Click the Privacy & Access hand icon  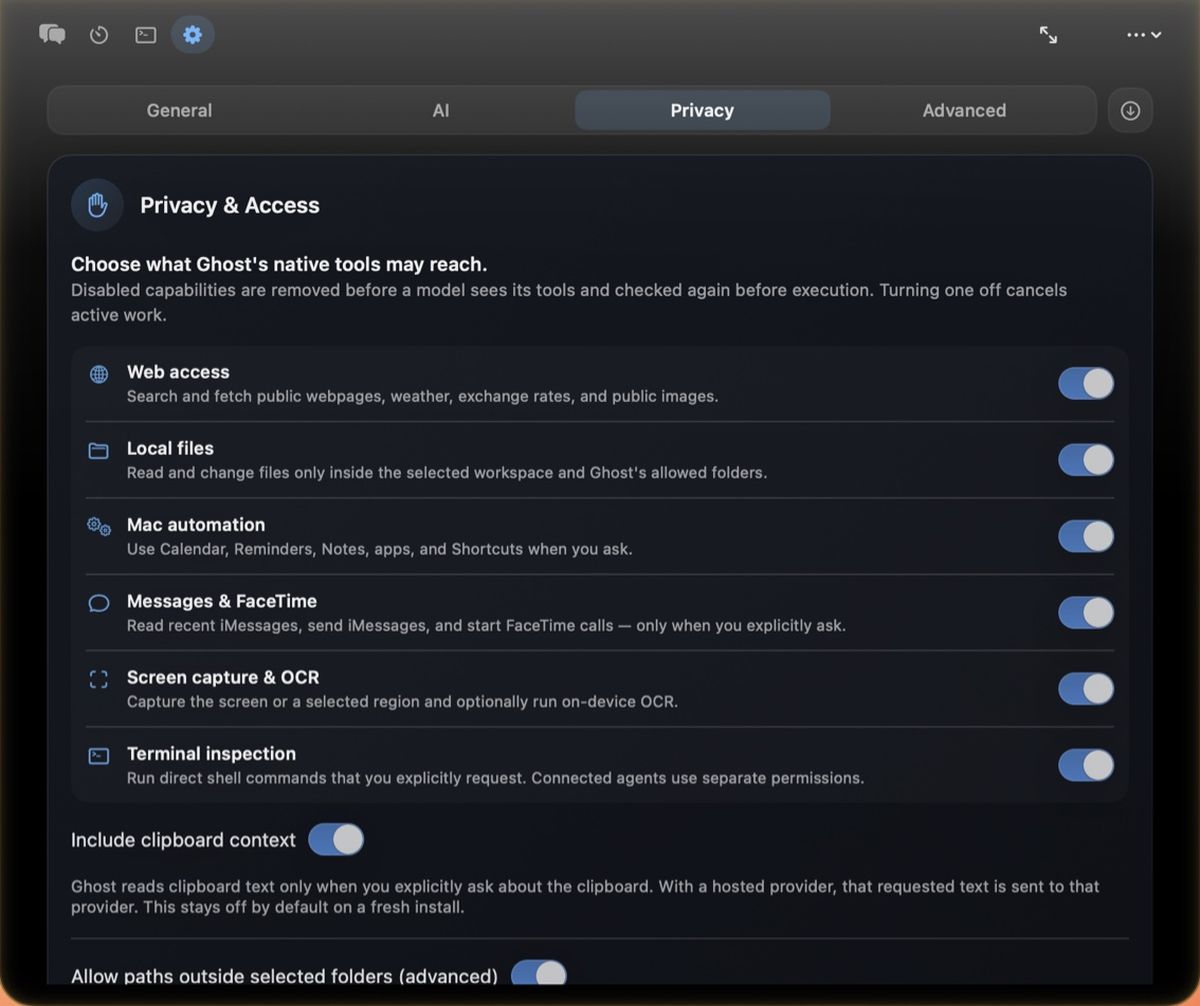[x=97, y=205]
